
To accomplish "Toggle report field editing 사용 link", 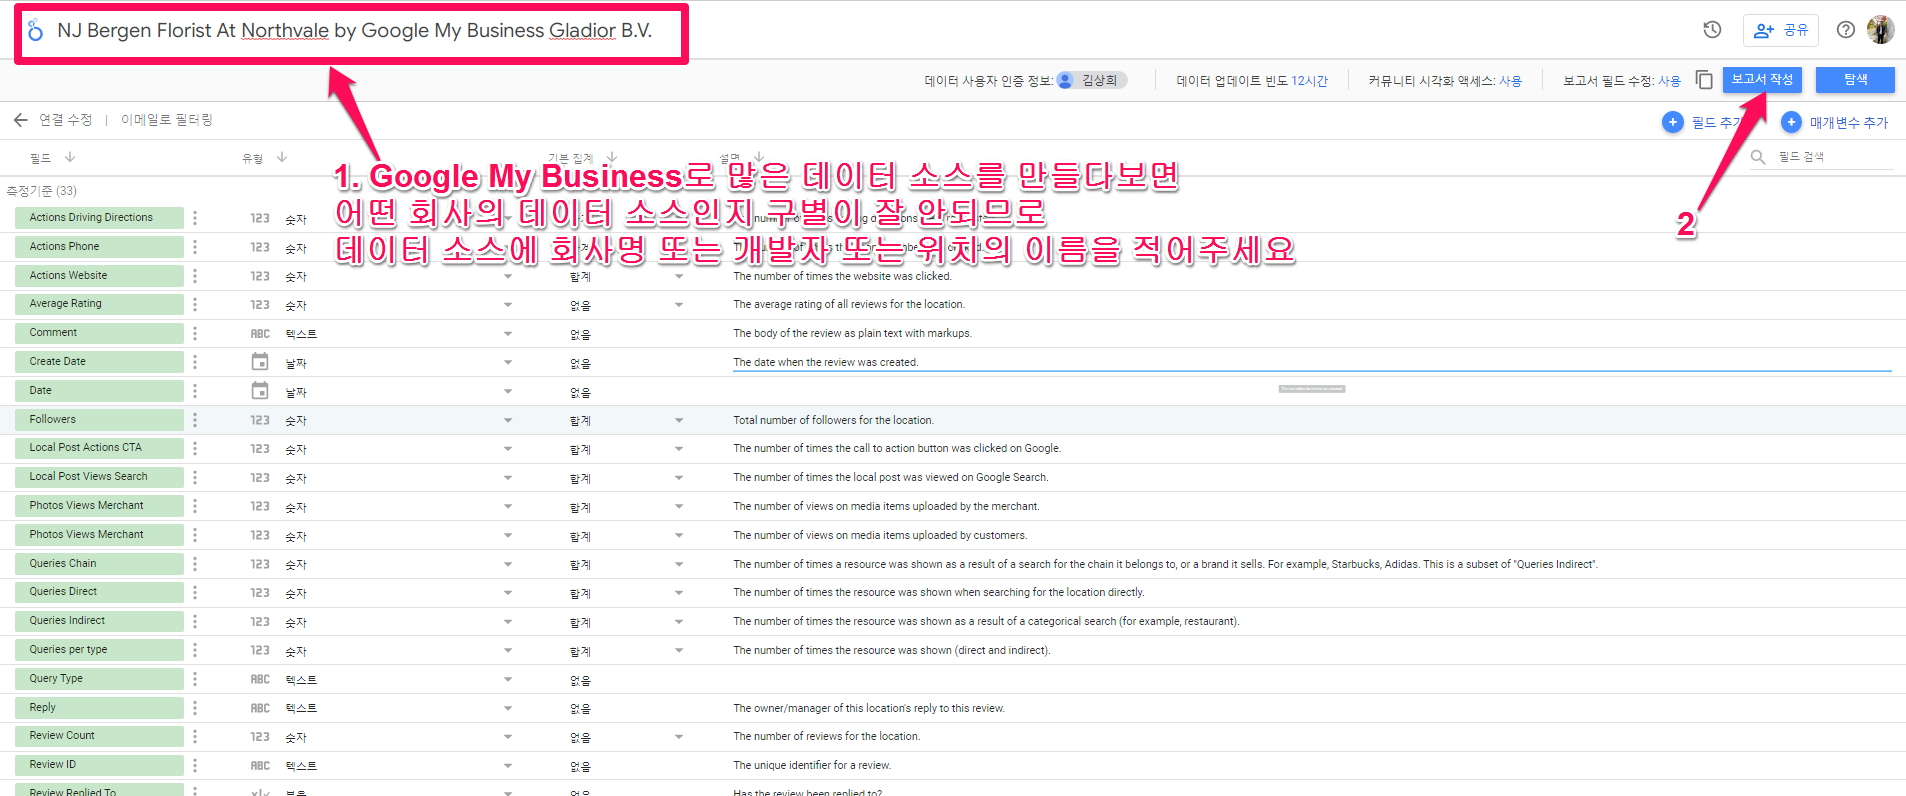I will 1670,81.
